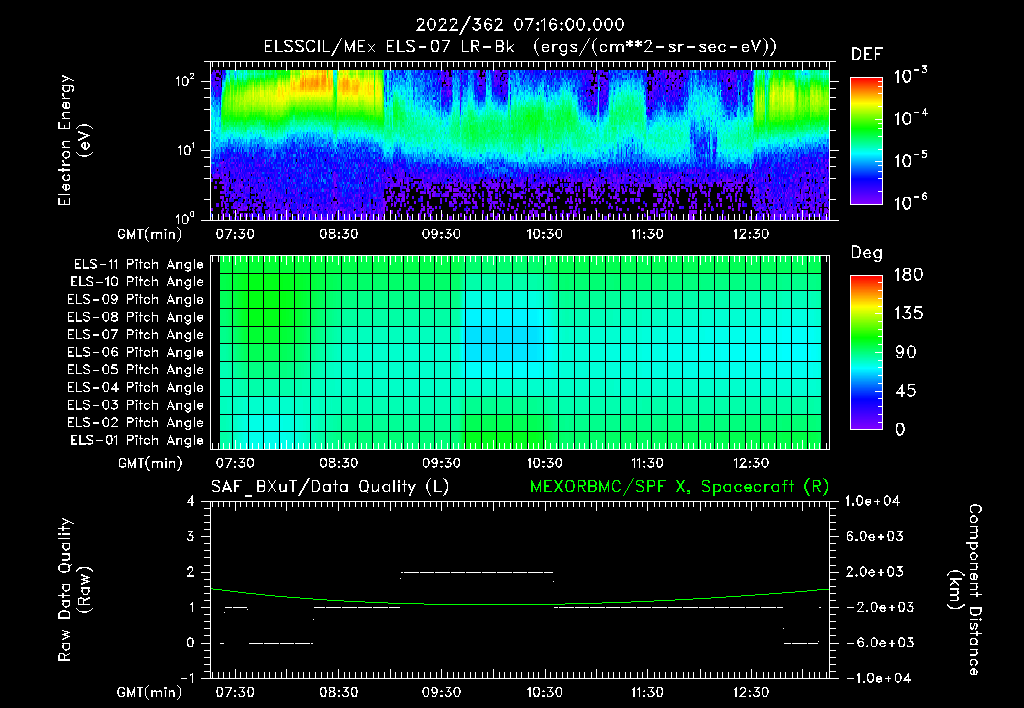Screen dimensions: 1024x708
Task: Pick the DEF rainbow color bar
Action: pyautogui.click(x=866, y=141)
